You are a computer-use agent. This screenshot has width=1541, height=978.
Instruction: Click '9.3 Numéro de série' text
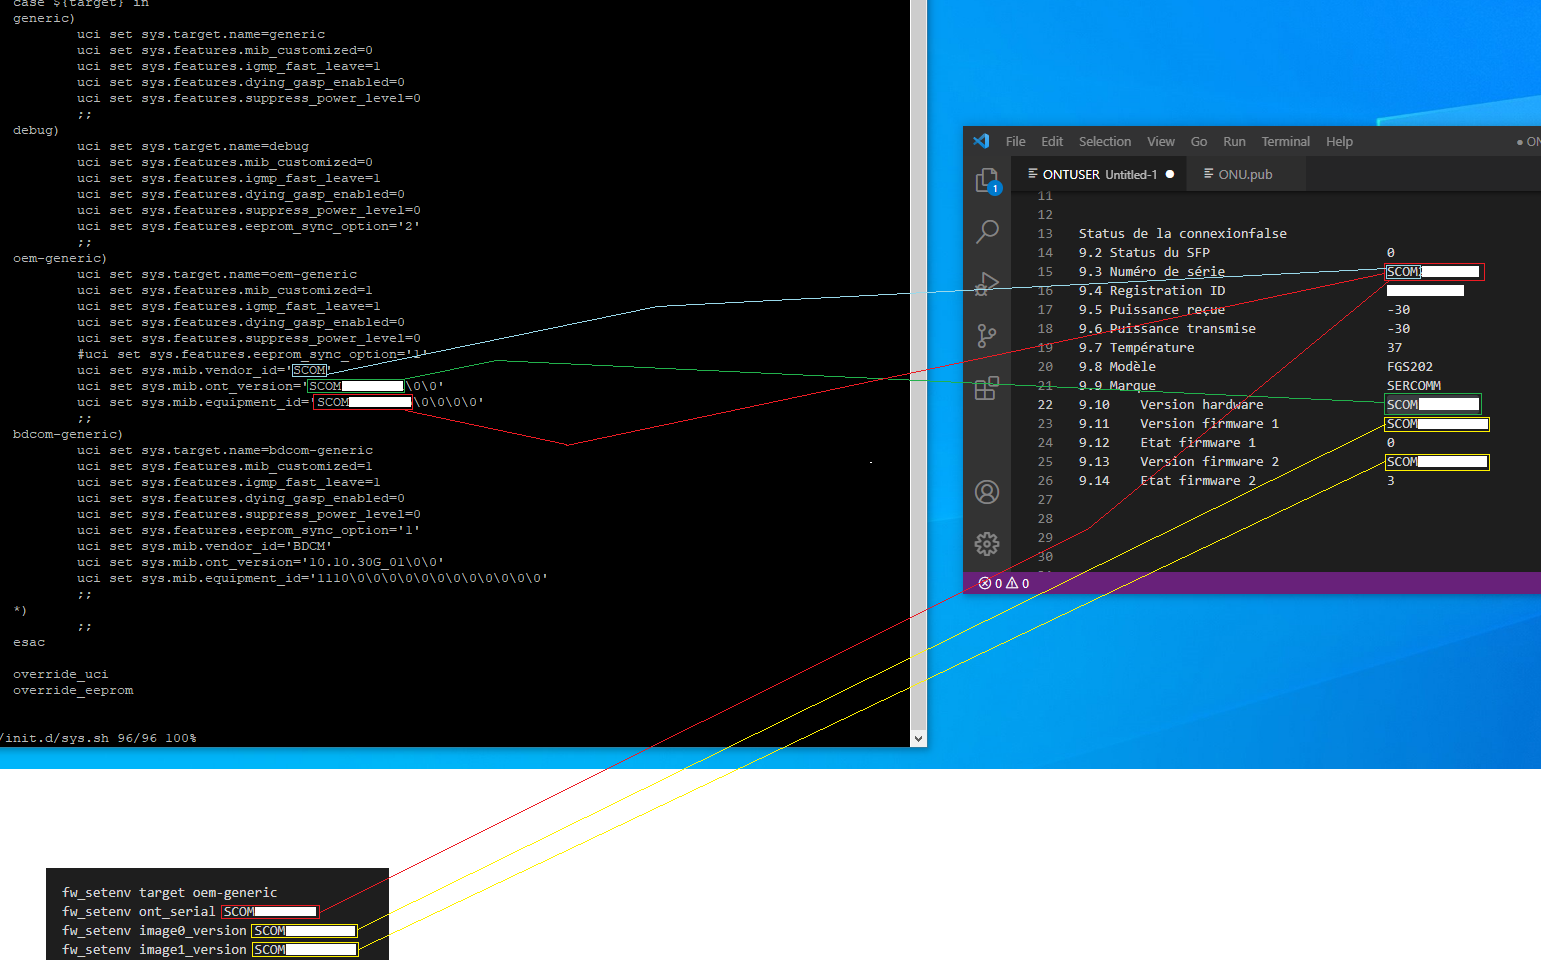pyautogui.click(x=1151, y=272)
